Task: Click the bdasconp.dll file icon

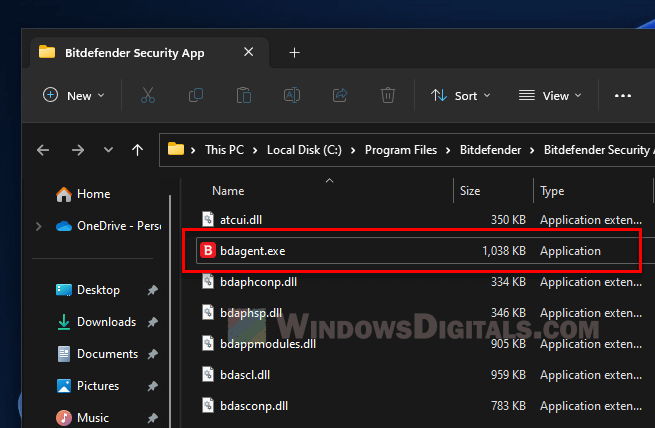Action: coord(208,405)
